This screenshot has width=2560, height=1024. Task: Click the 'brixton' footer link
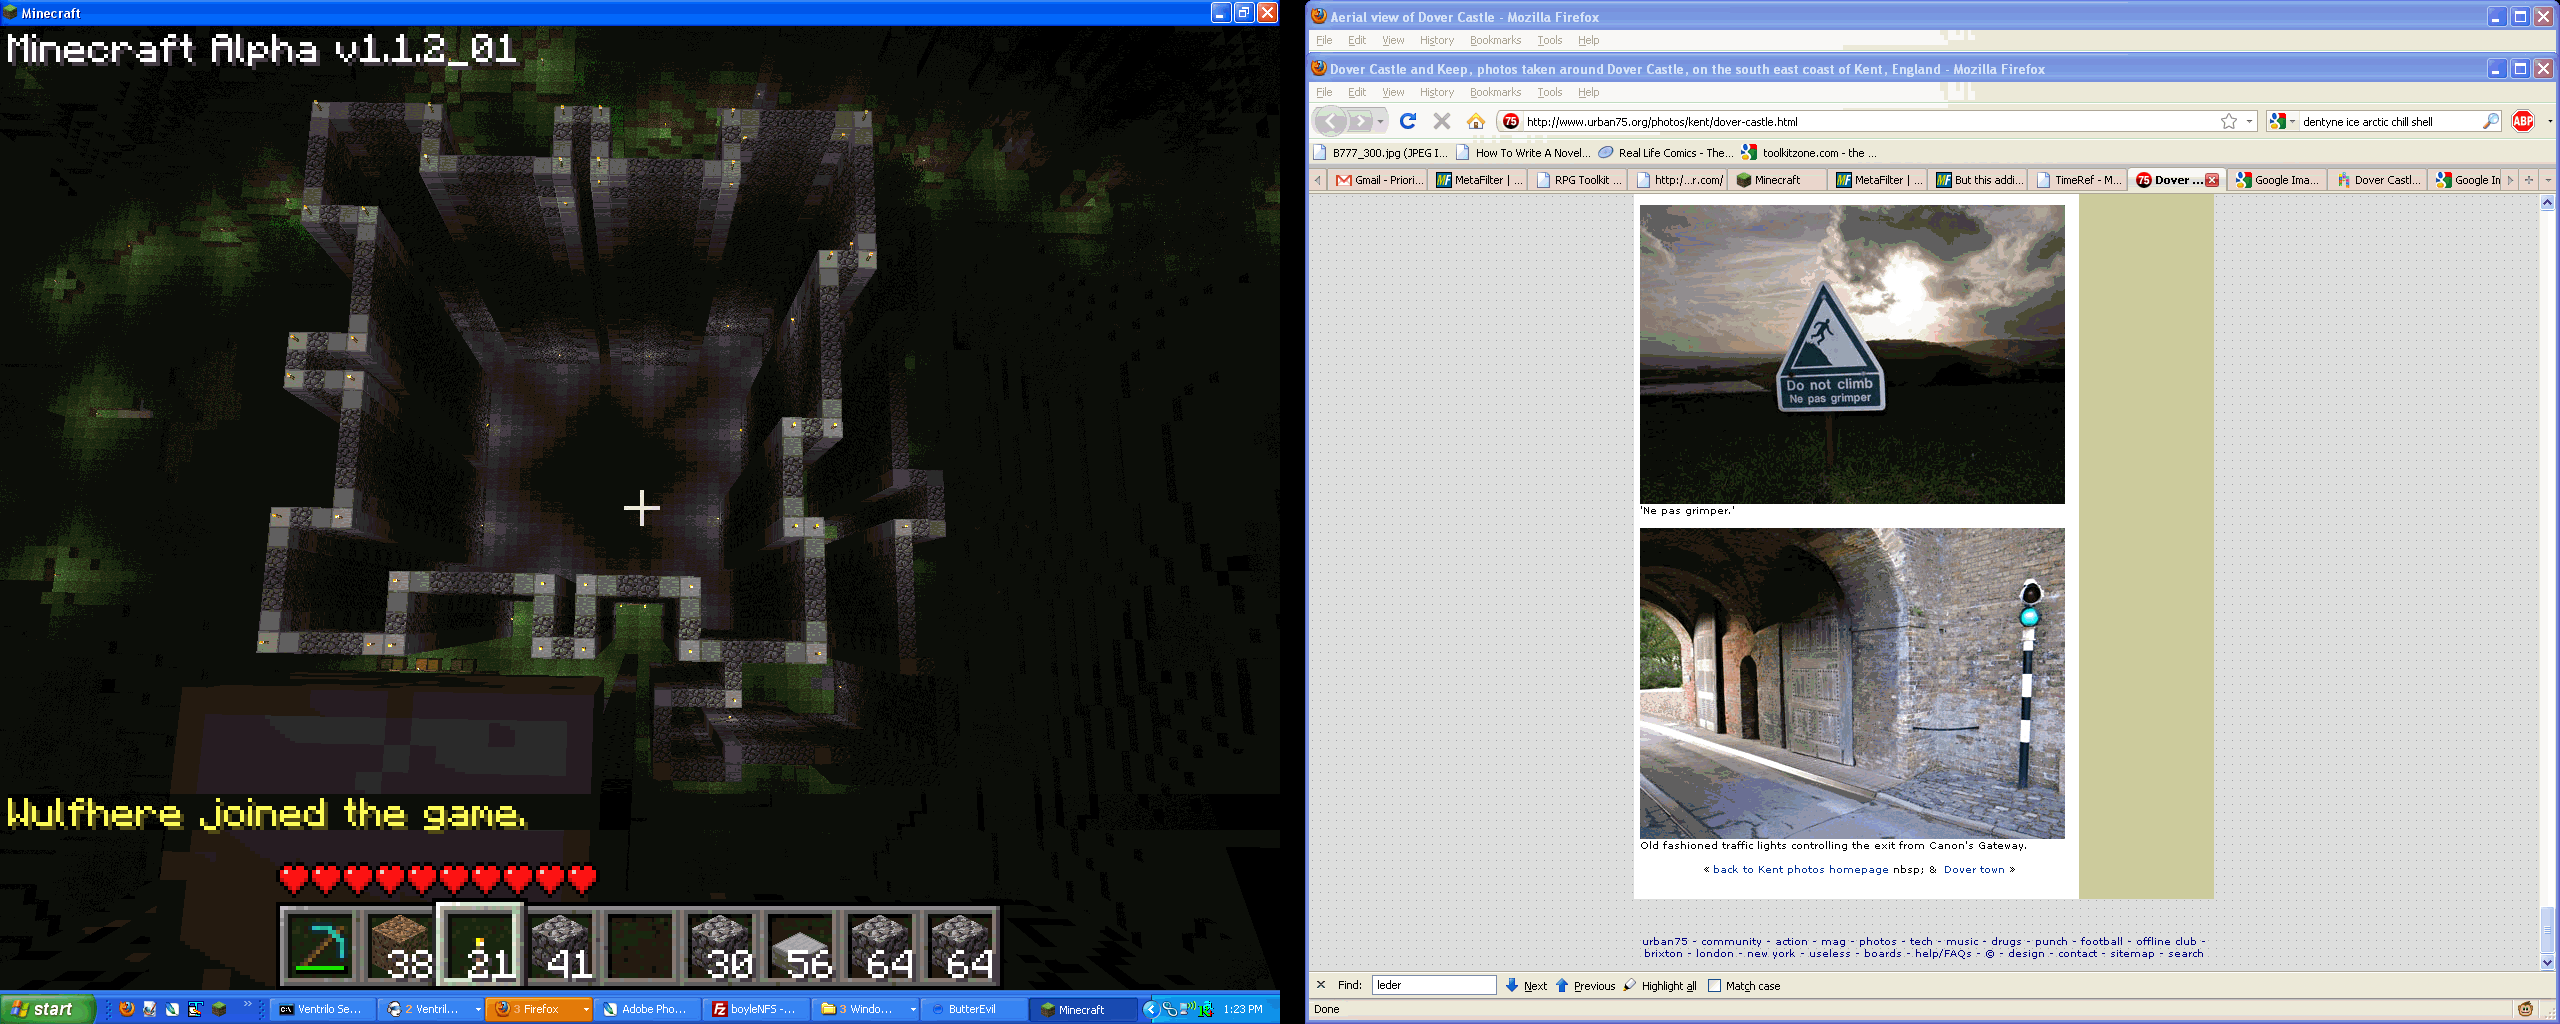click(x=1663, y=954)
